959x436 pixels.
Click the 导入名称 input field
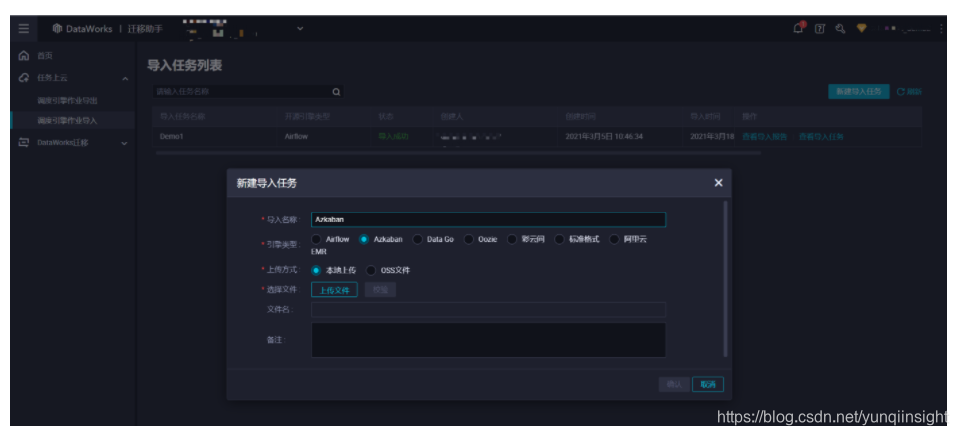(488, 220)
